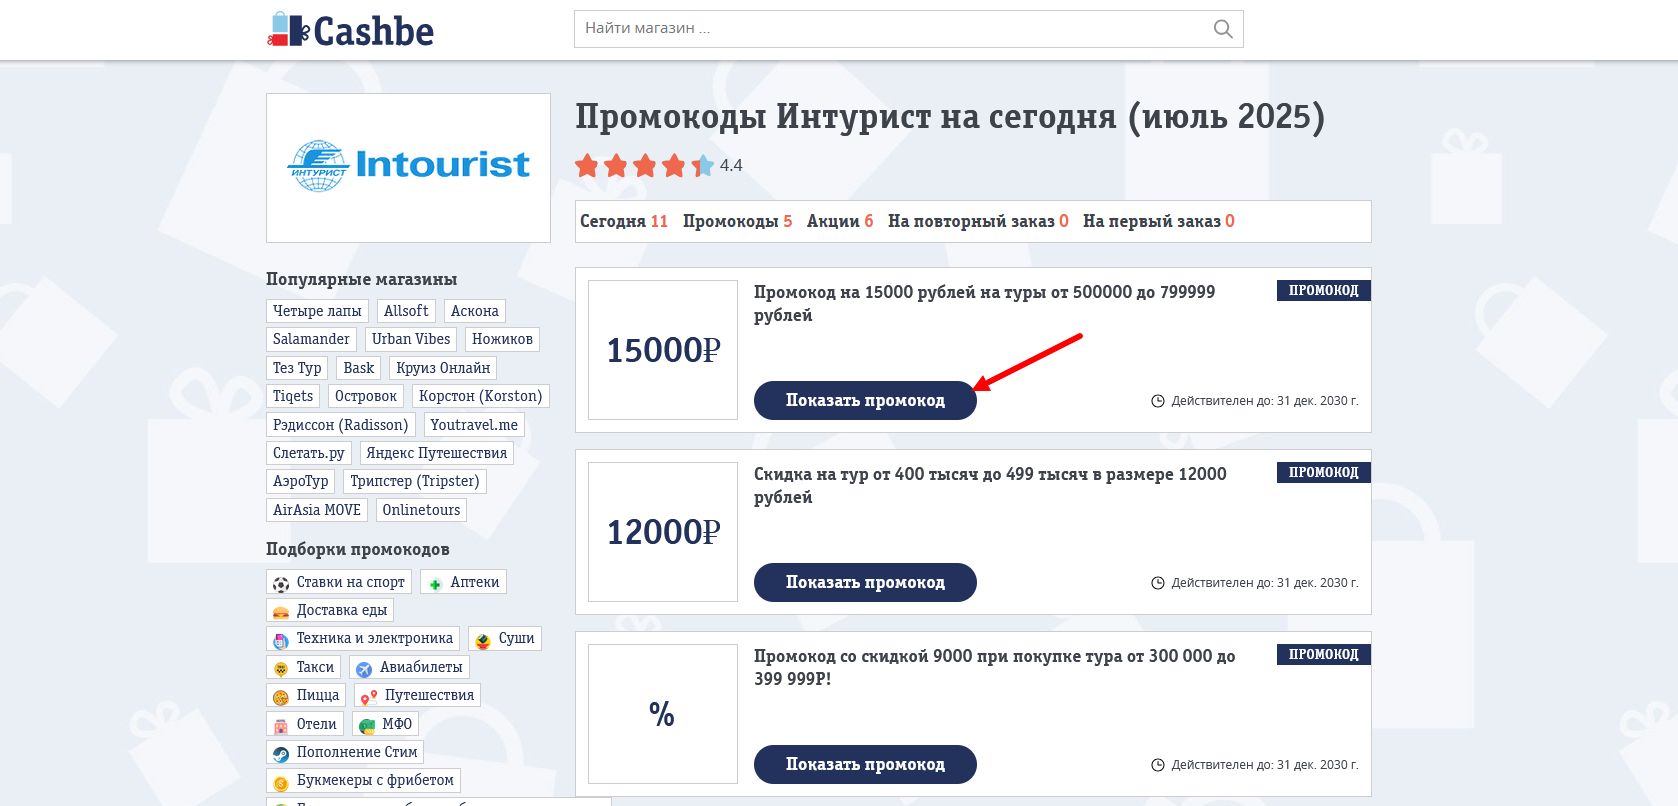Open the 'Ножиков' store link
The height and width of the screenshot is (806, 1678).
(502, 339)
